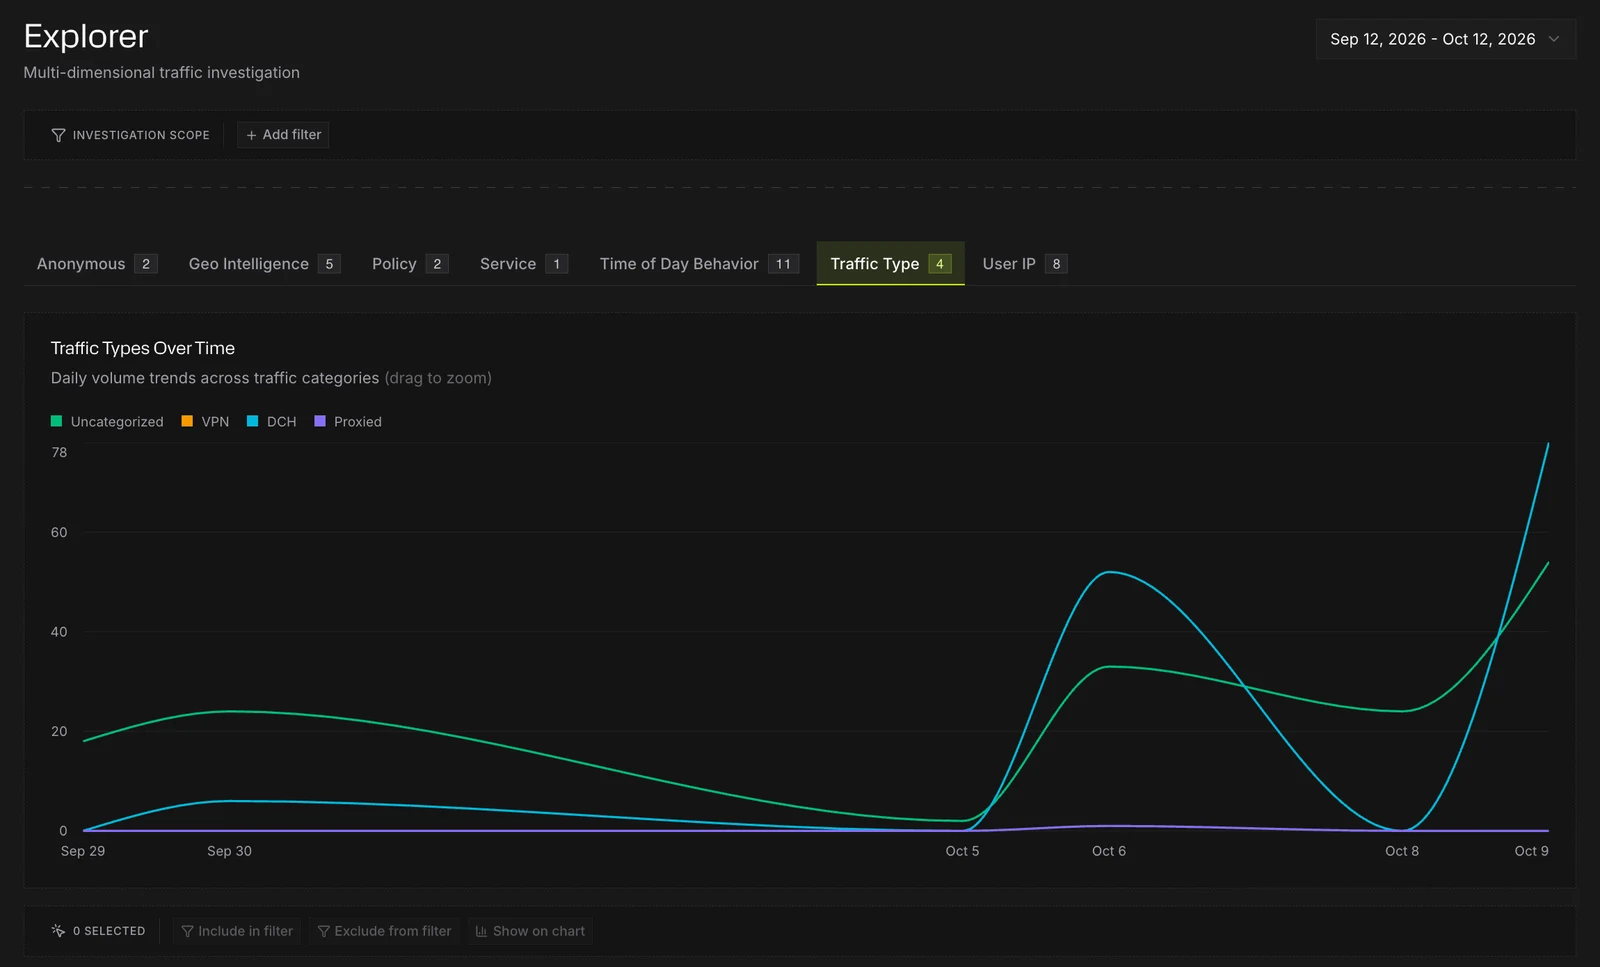
Task: Click the Oct 9 axis label
Action: point(1531,851)
